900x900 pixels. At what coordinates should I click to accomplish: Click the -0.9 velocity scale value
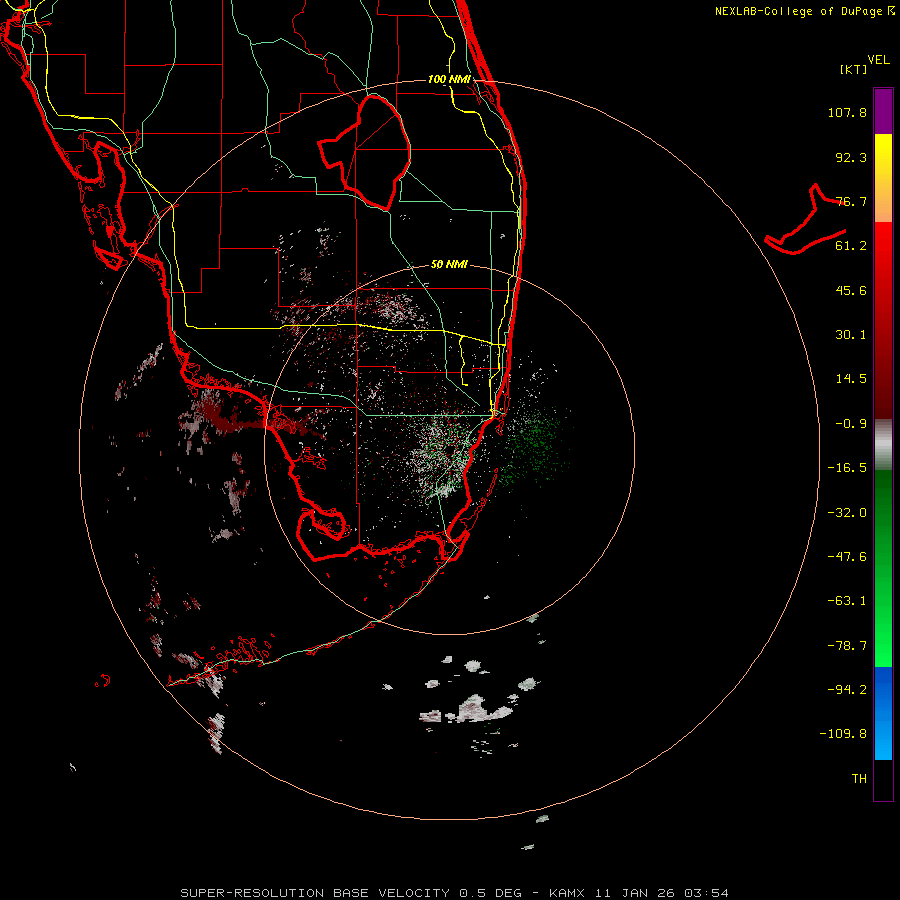pos(851,424)
